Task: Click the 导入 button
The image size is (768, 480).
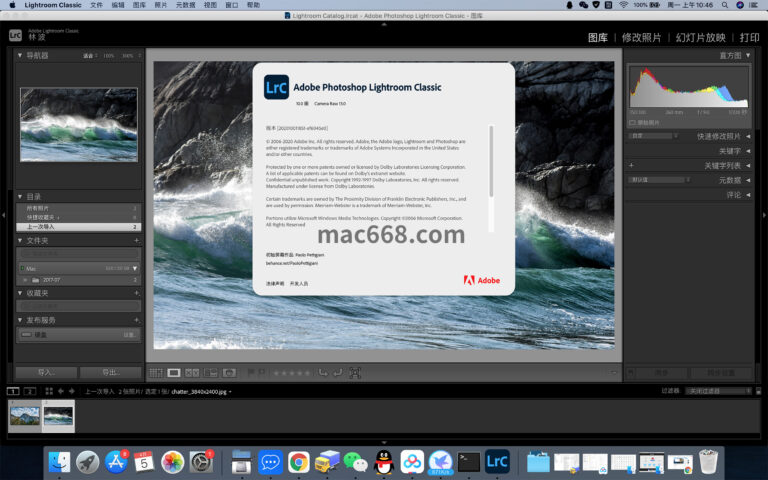Action: [46, 373]
